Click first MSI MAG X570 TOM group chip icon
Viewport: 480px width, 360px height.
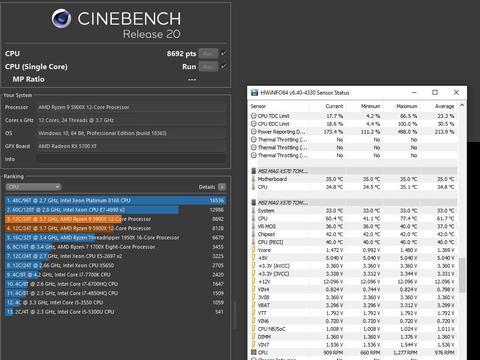click(254, 171)
